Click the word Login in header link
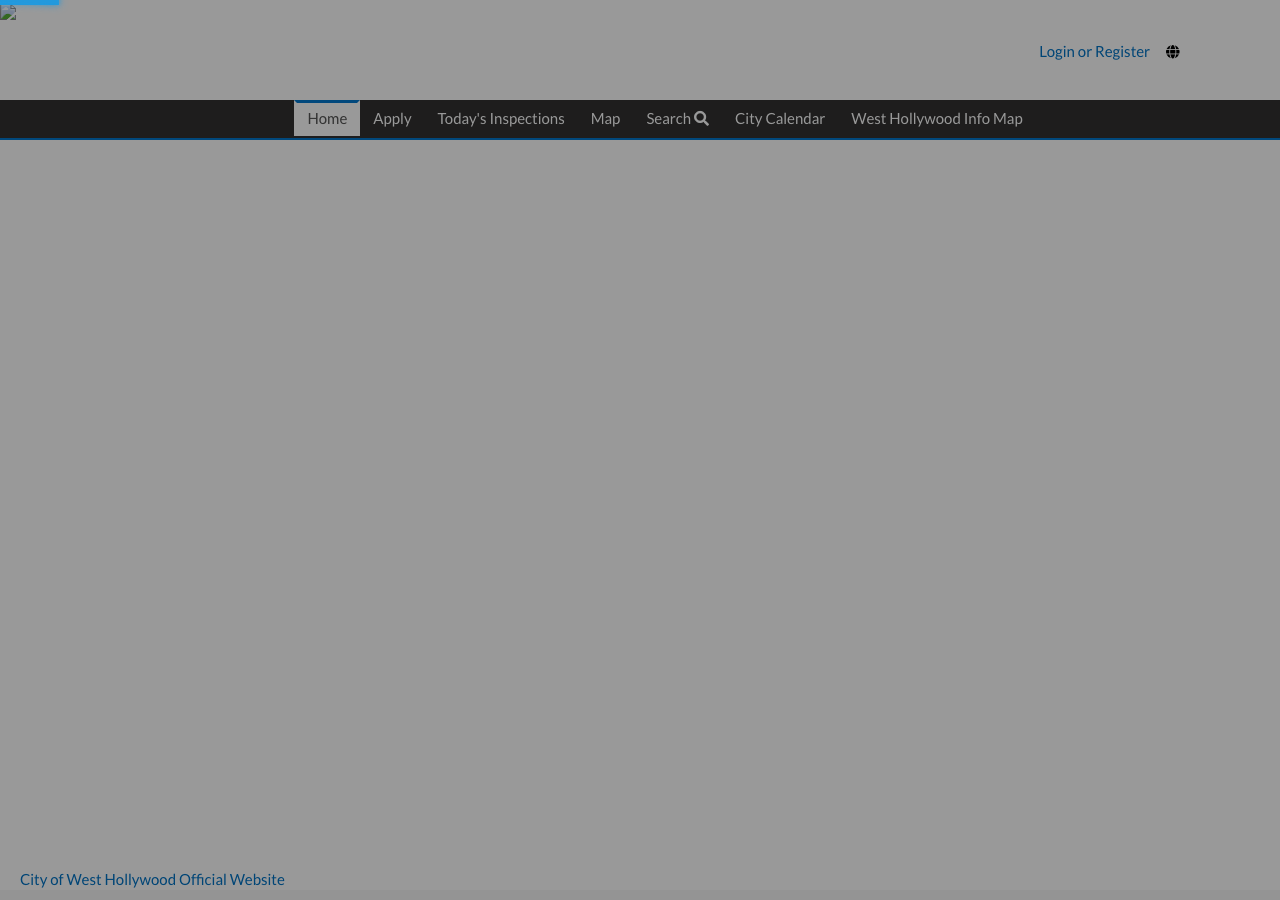Image resolution: width=1280 pixels, height=900 pixels. tap(1057, 51)
